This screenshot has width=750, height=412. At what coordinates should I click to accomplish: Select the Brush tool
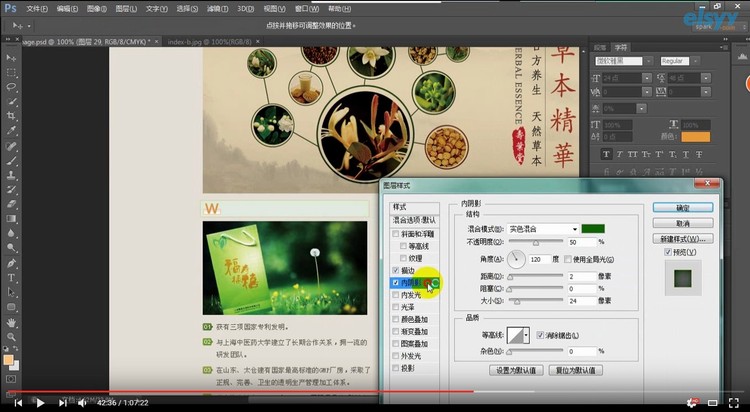tap(11, 161)
